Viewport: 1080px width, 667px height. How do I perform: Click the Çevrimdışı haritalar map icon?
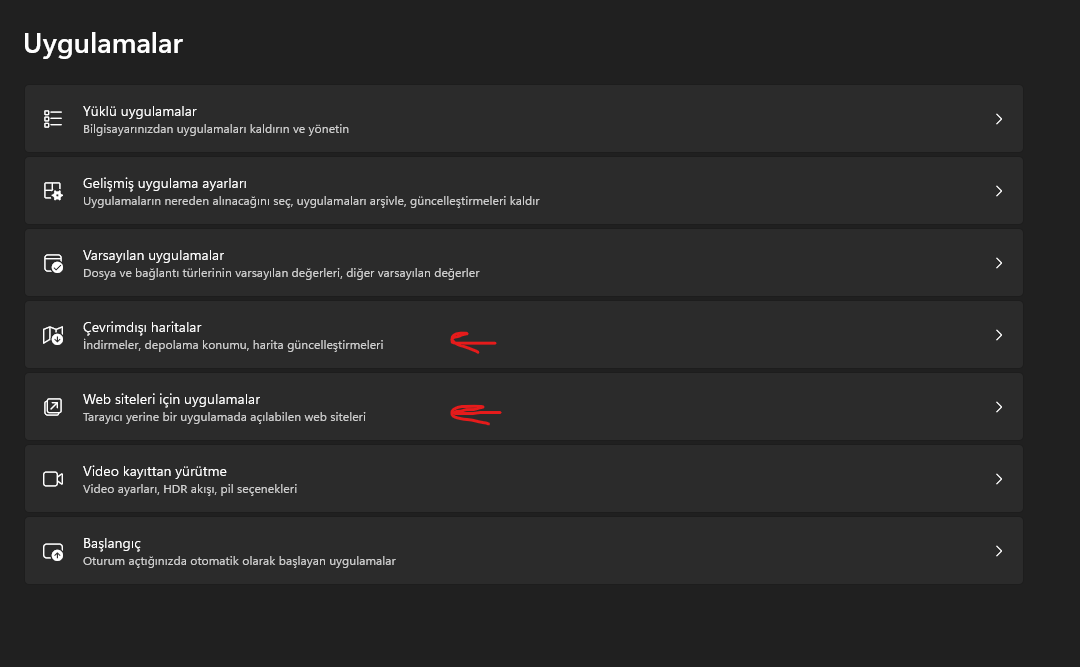(x=53, y=335)
